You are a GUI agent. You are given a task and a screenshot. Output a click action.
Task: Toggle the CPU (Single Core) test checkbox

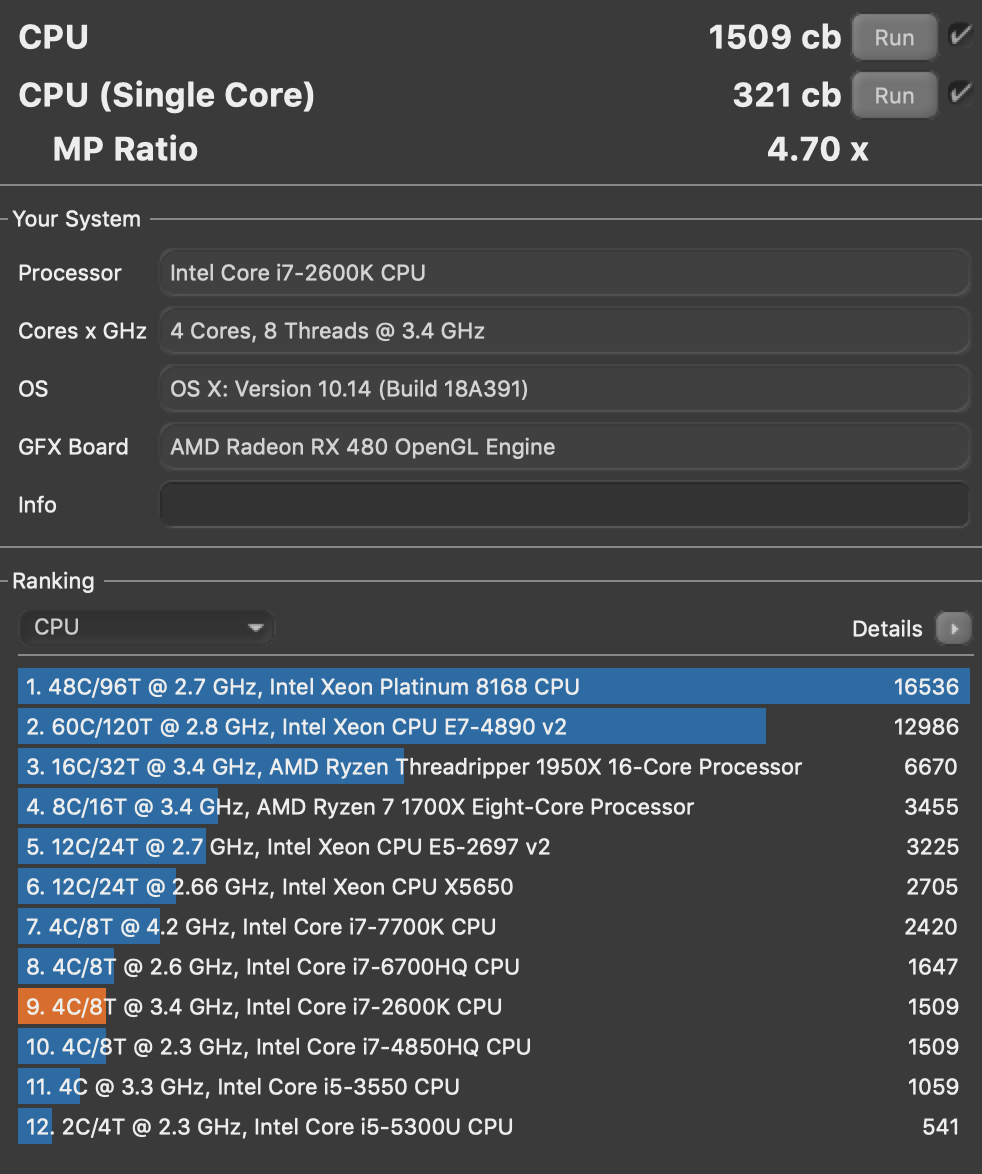960,94
